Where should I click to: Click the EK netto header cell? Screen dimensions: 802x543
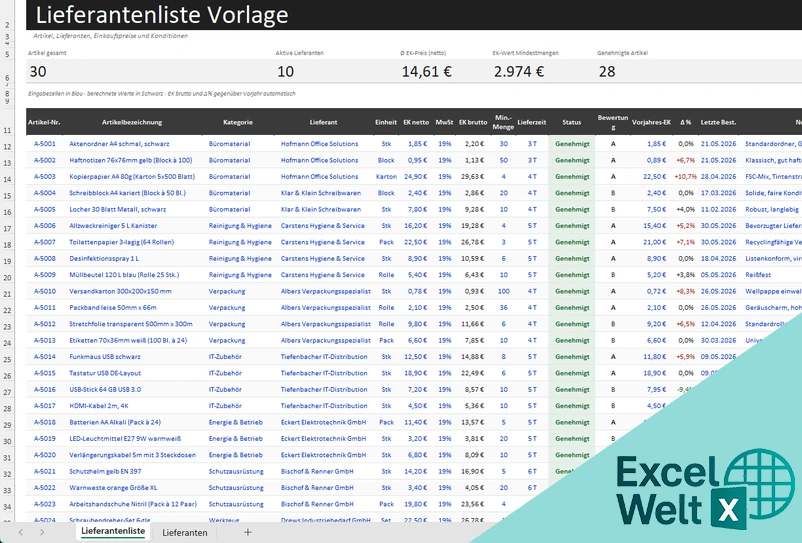pos(416,122)
